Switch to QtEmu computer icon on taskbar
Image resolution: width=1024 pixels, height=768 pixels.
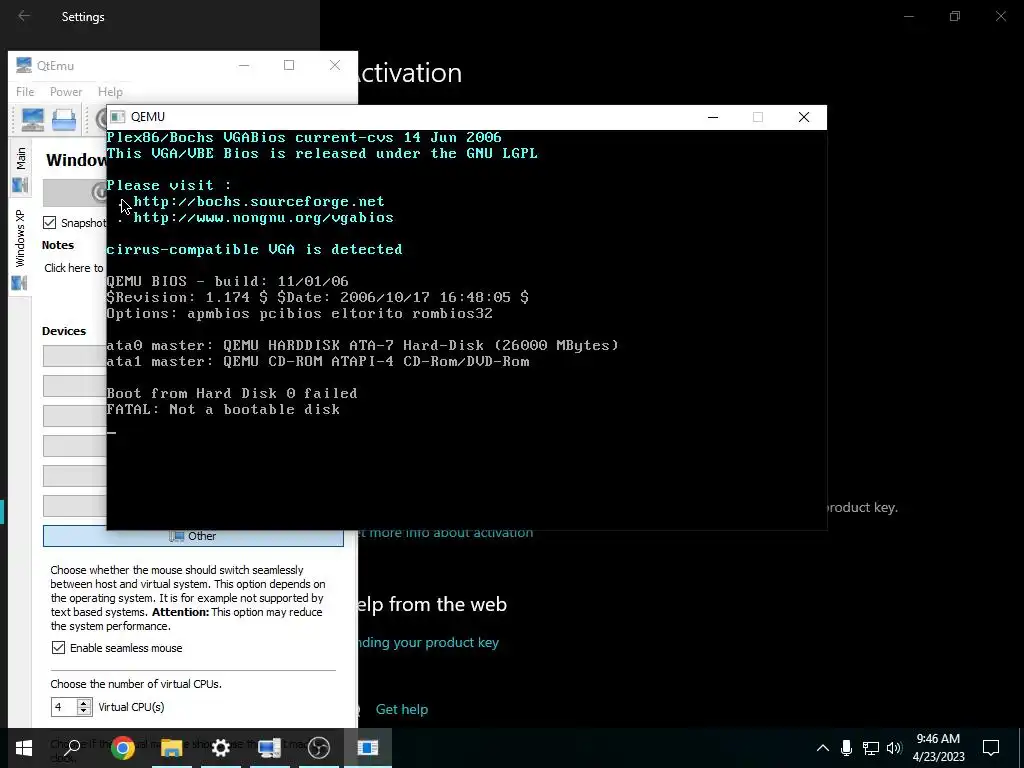coord(270,748)
